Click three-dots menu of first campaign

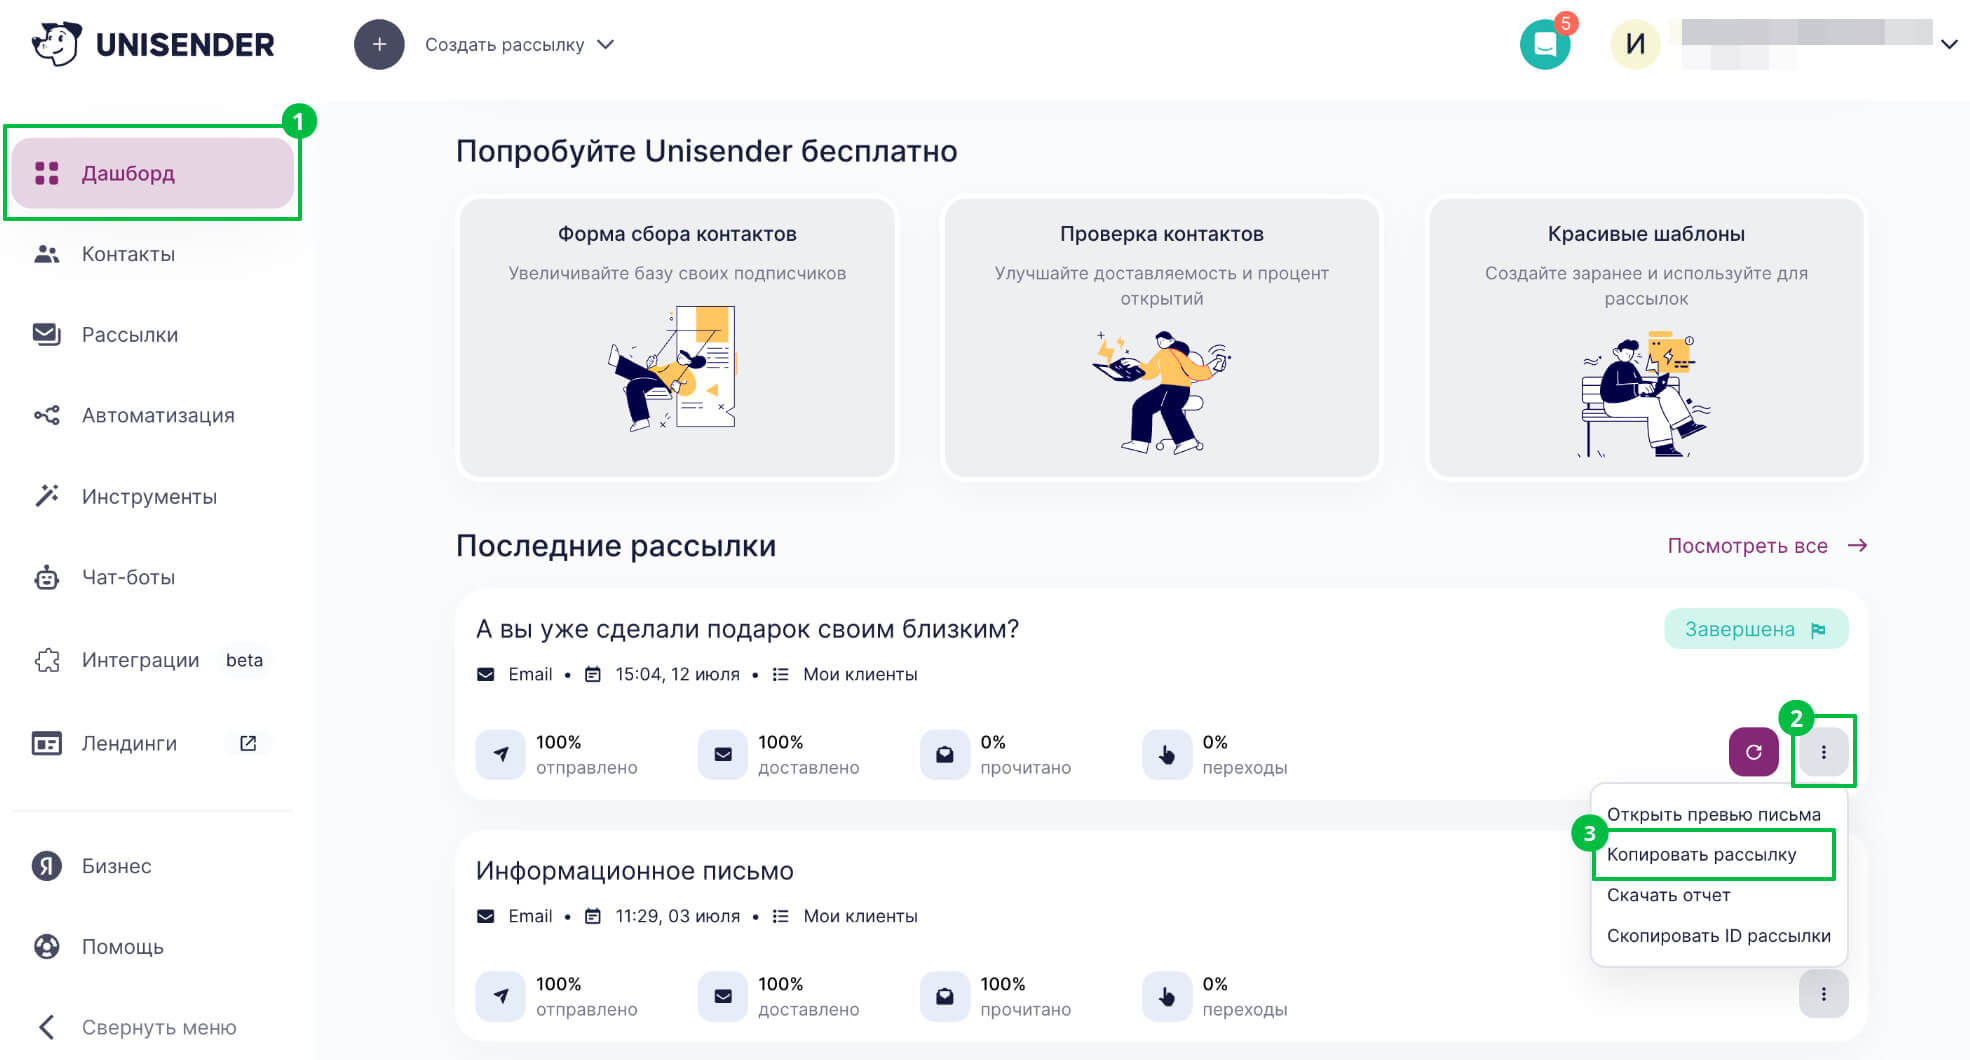[x=1823, y=752]
